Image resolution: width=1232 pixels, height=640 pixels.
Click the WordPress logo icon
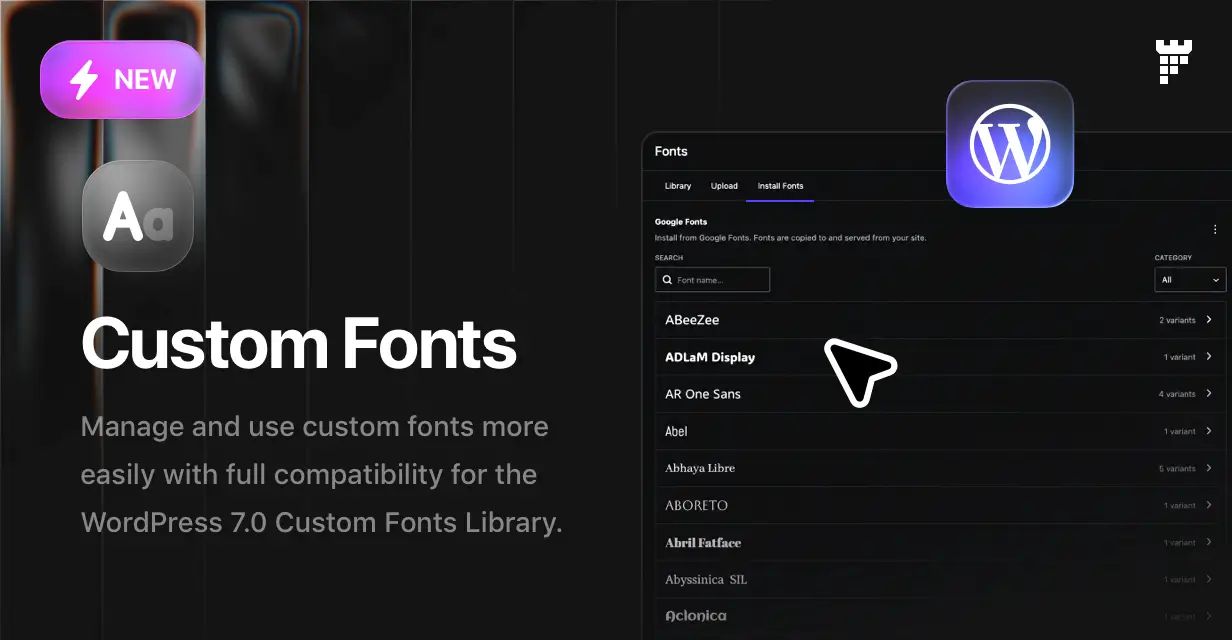click(x=1010, y=144)
